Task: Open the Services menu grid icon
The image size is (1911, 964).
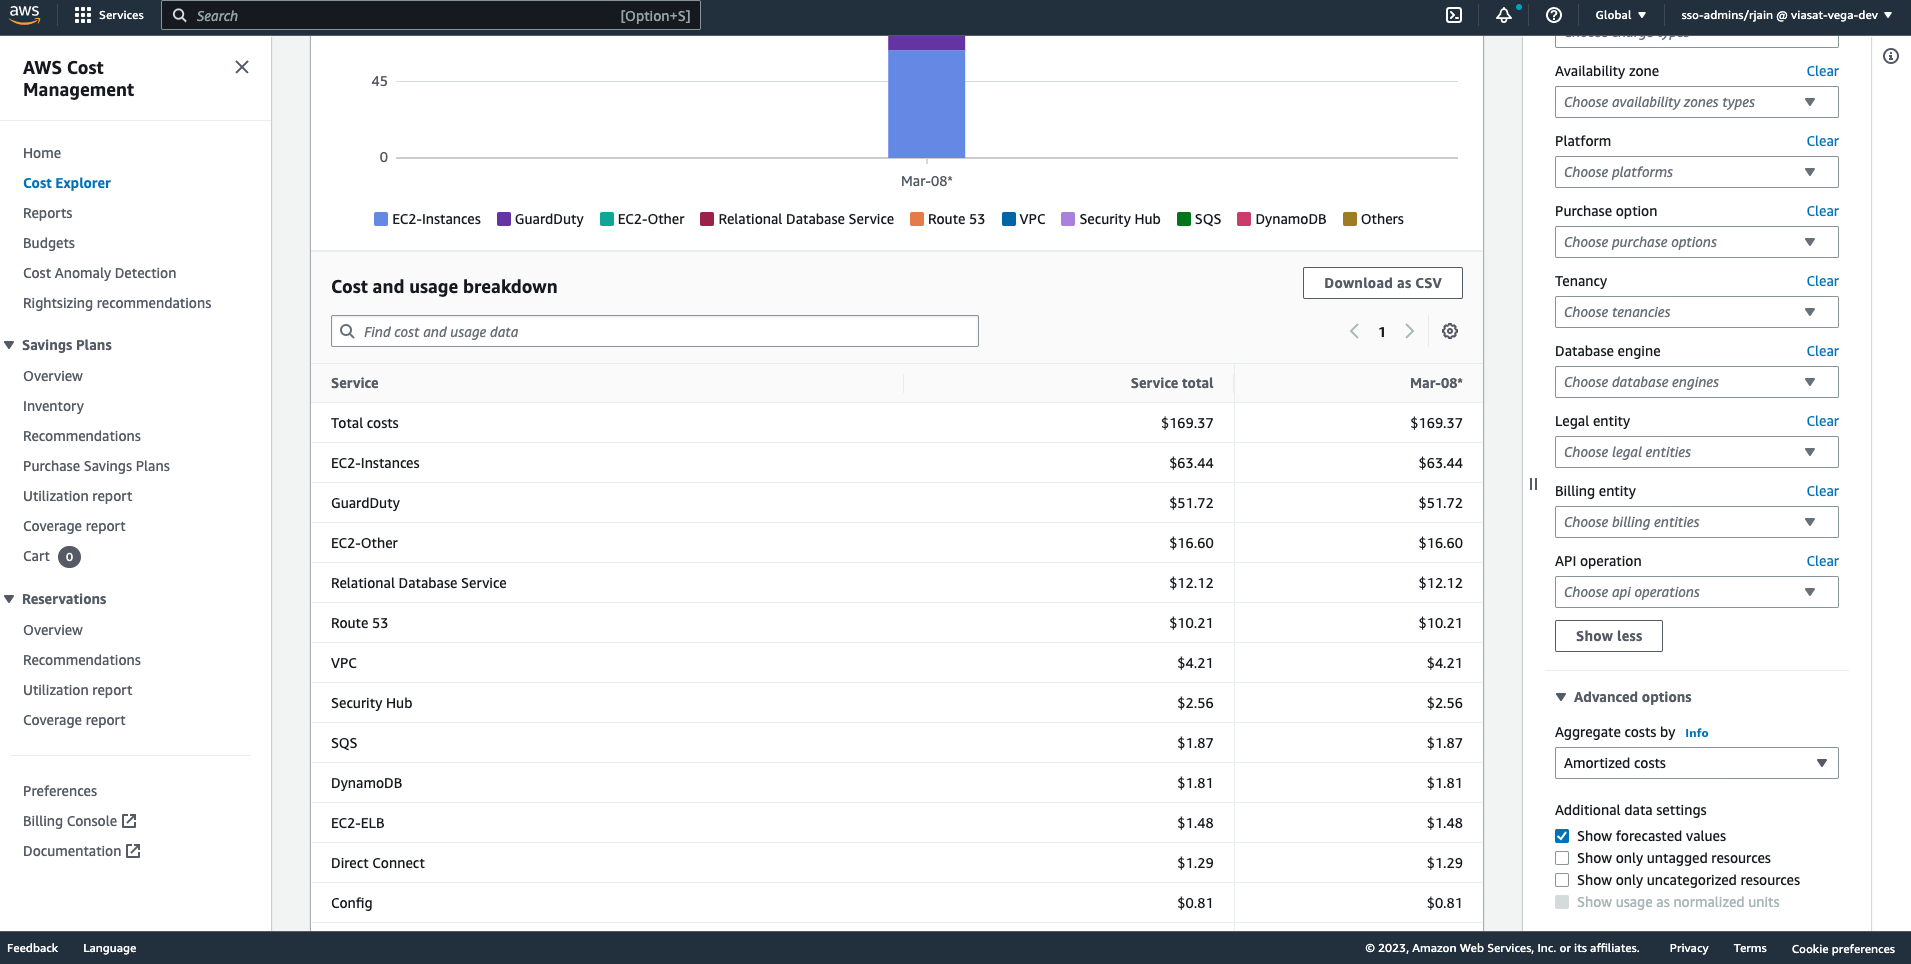Action: pyautogui.click(x=82, y=15)
